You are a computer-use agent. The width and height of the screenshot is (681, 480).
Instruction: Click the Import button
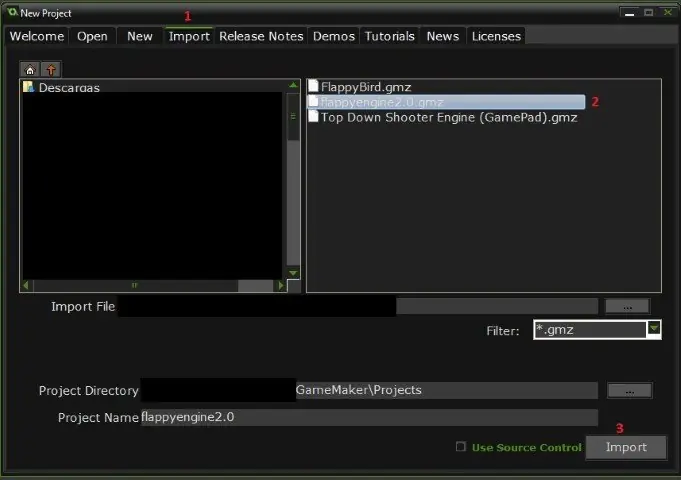pyautogui.click(x=626, y=447)
